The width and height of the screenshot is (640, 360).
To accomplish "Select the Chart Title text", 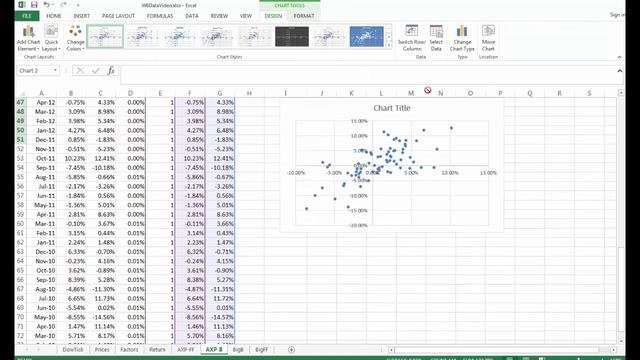I will point(392,108).
